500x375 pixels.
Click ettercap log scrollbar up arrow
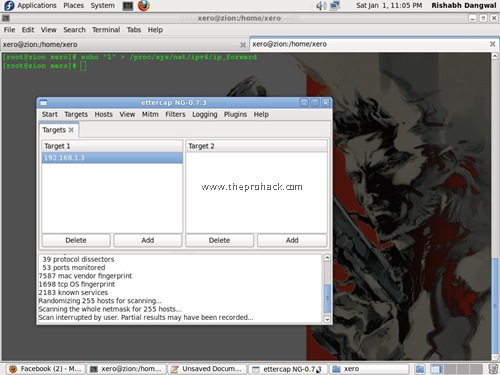click(x=327, y=258)
